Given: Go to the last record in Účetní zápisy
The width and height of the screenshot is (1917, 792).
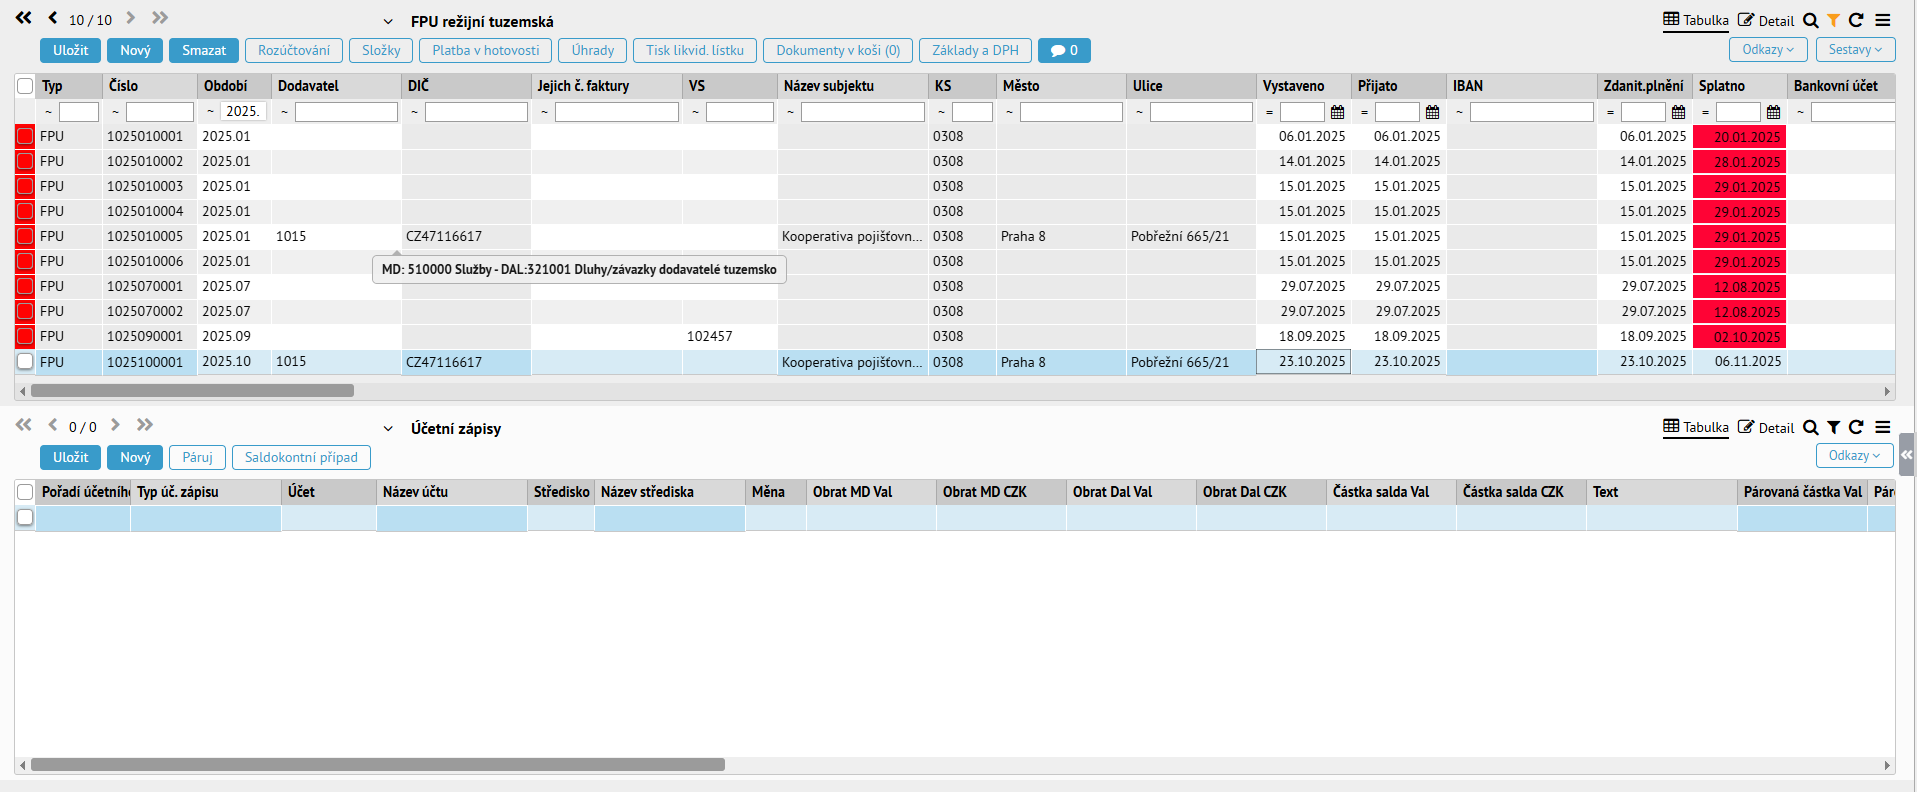Looking at the screenshot, I should coord(145,425).
